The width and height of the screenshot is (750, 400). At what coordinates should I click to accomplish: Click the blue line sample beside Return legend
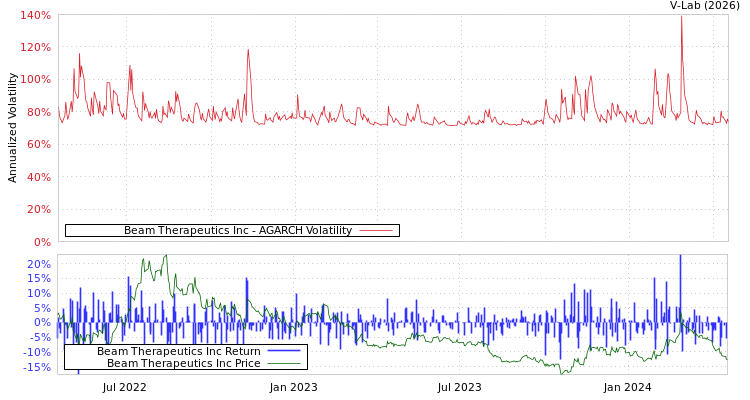click(x=283, y=351)
